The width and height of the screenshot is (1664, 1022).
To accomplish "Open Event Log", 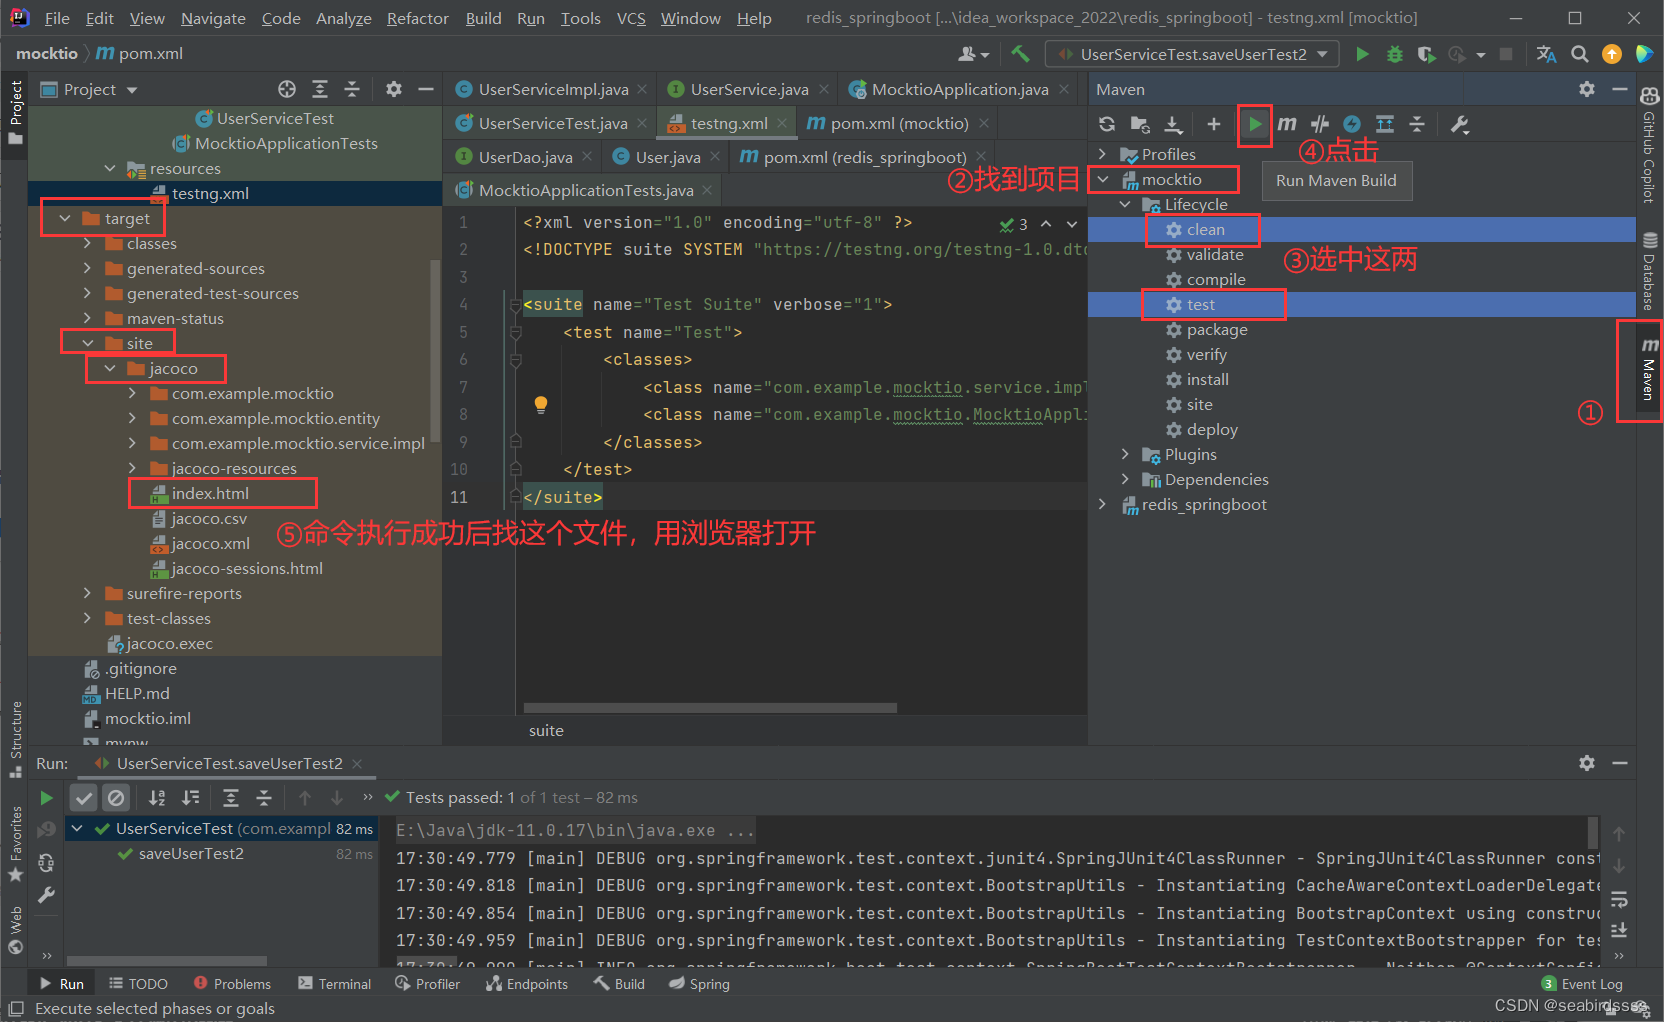I will coord(1583,984).
